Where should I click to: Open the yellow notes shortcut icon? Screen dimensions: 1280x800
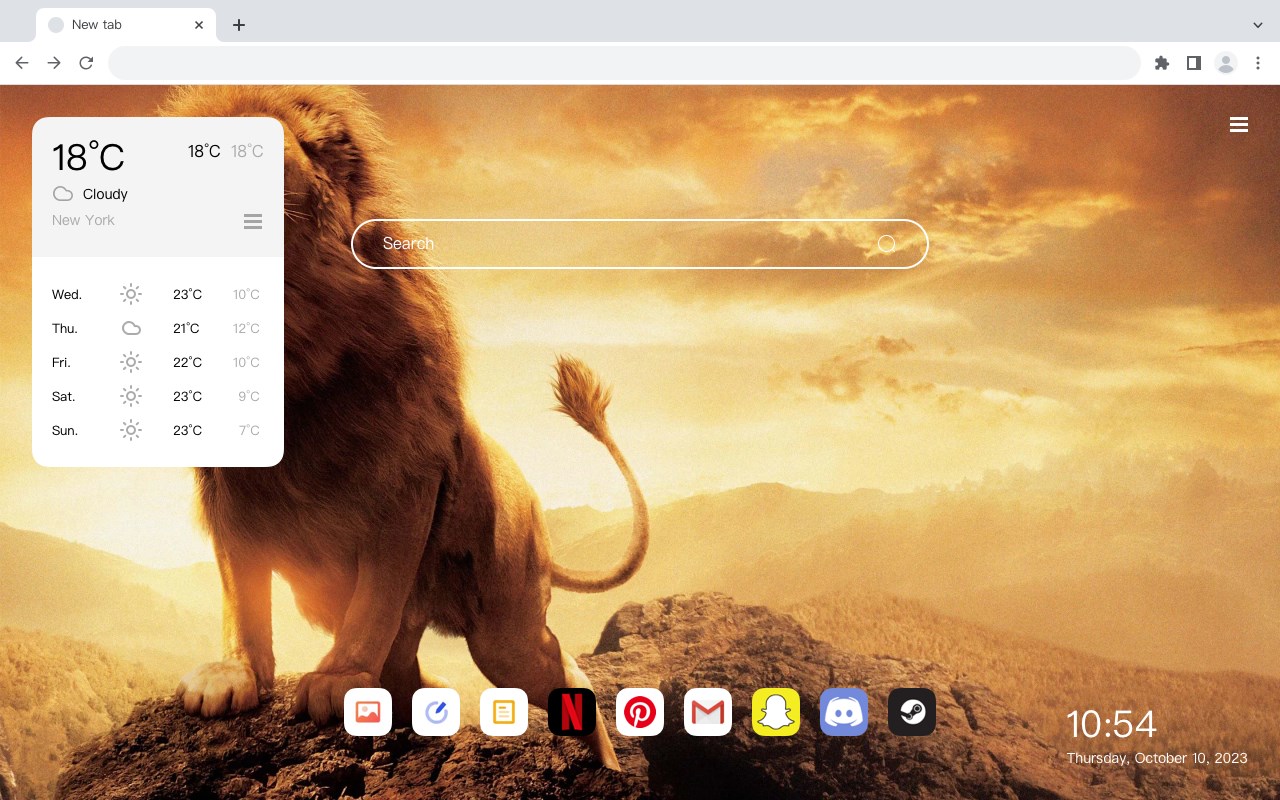tap(504, 712)
